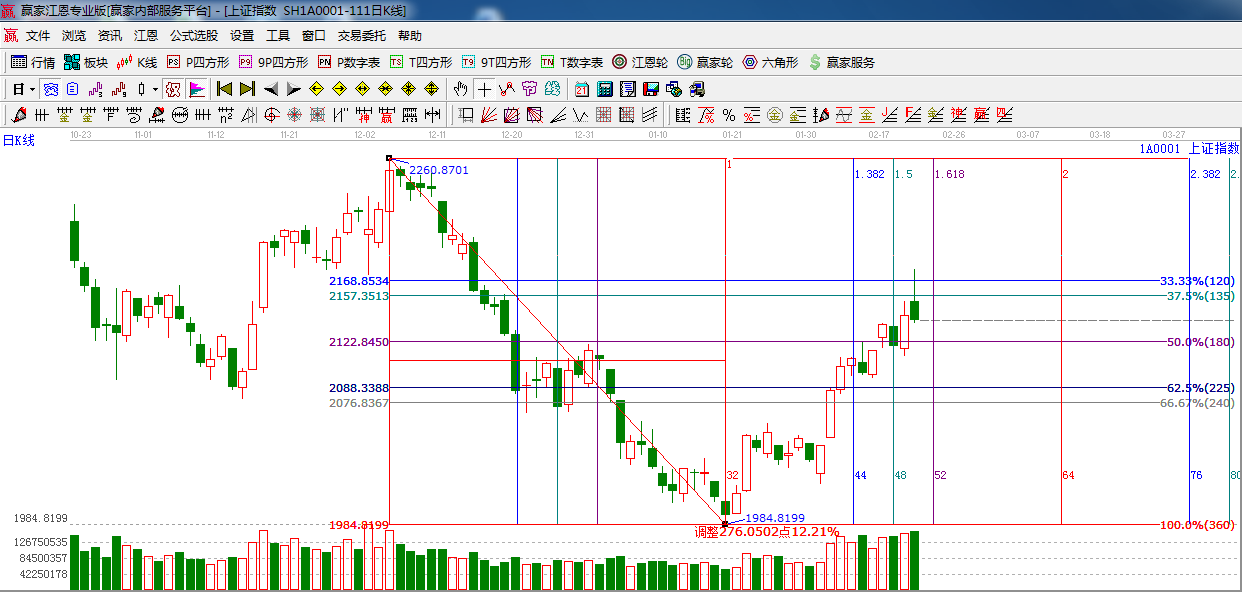Expand the candlestick style dropdown arrow
This screenshot has height=592, width=1242.
[x=155, y=89]
